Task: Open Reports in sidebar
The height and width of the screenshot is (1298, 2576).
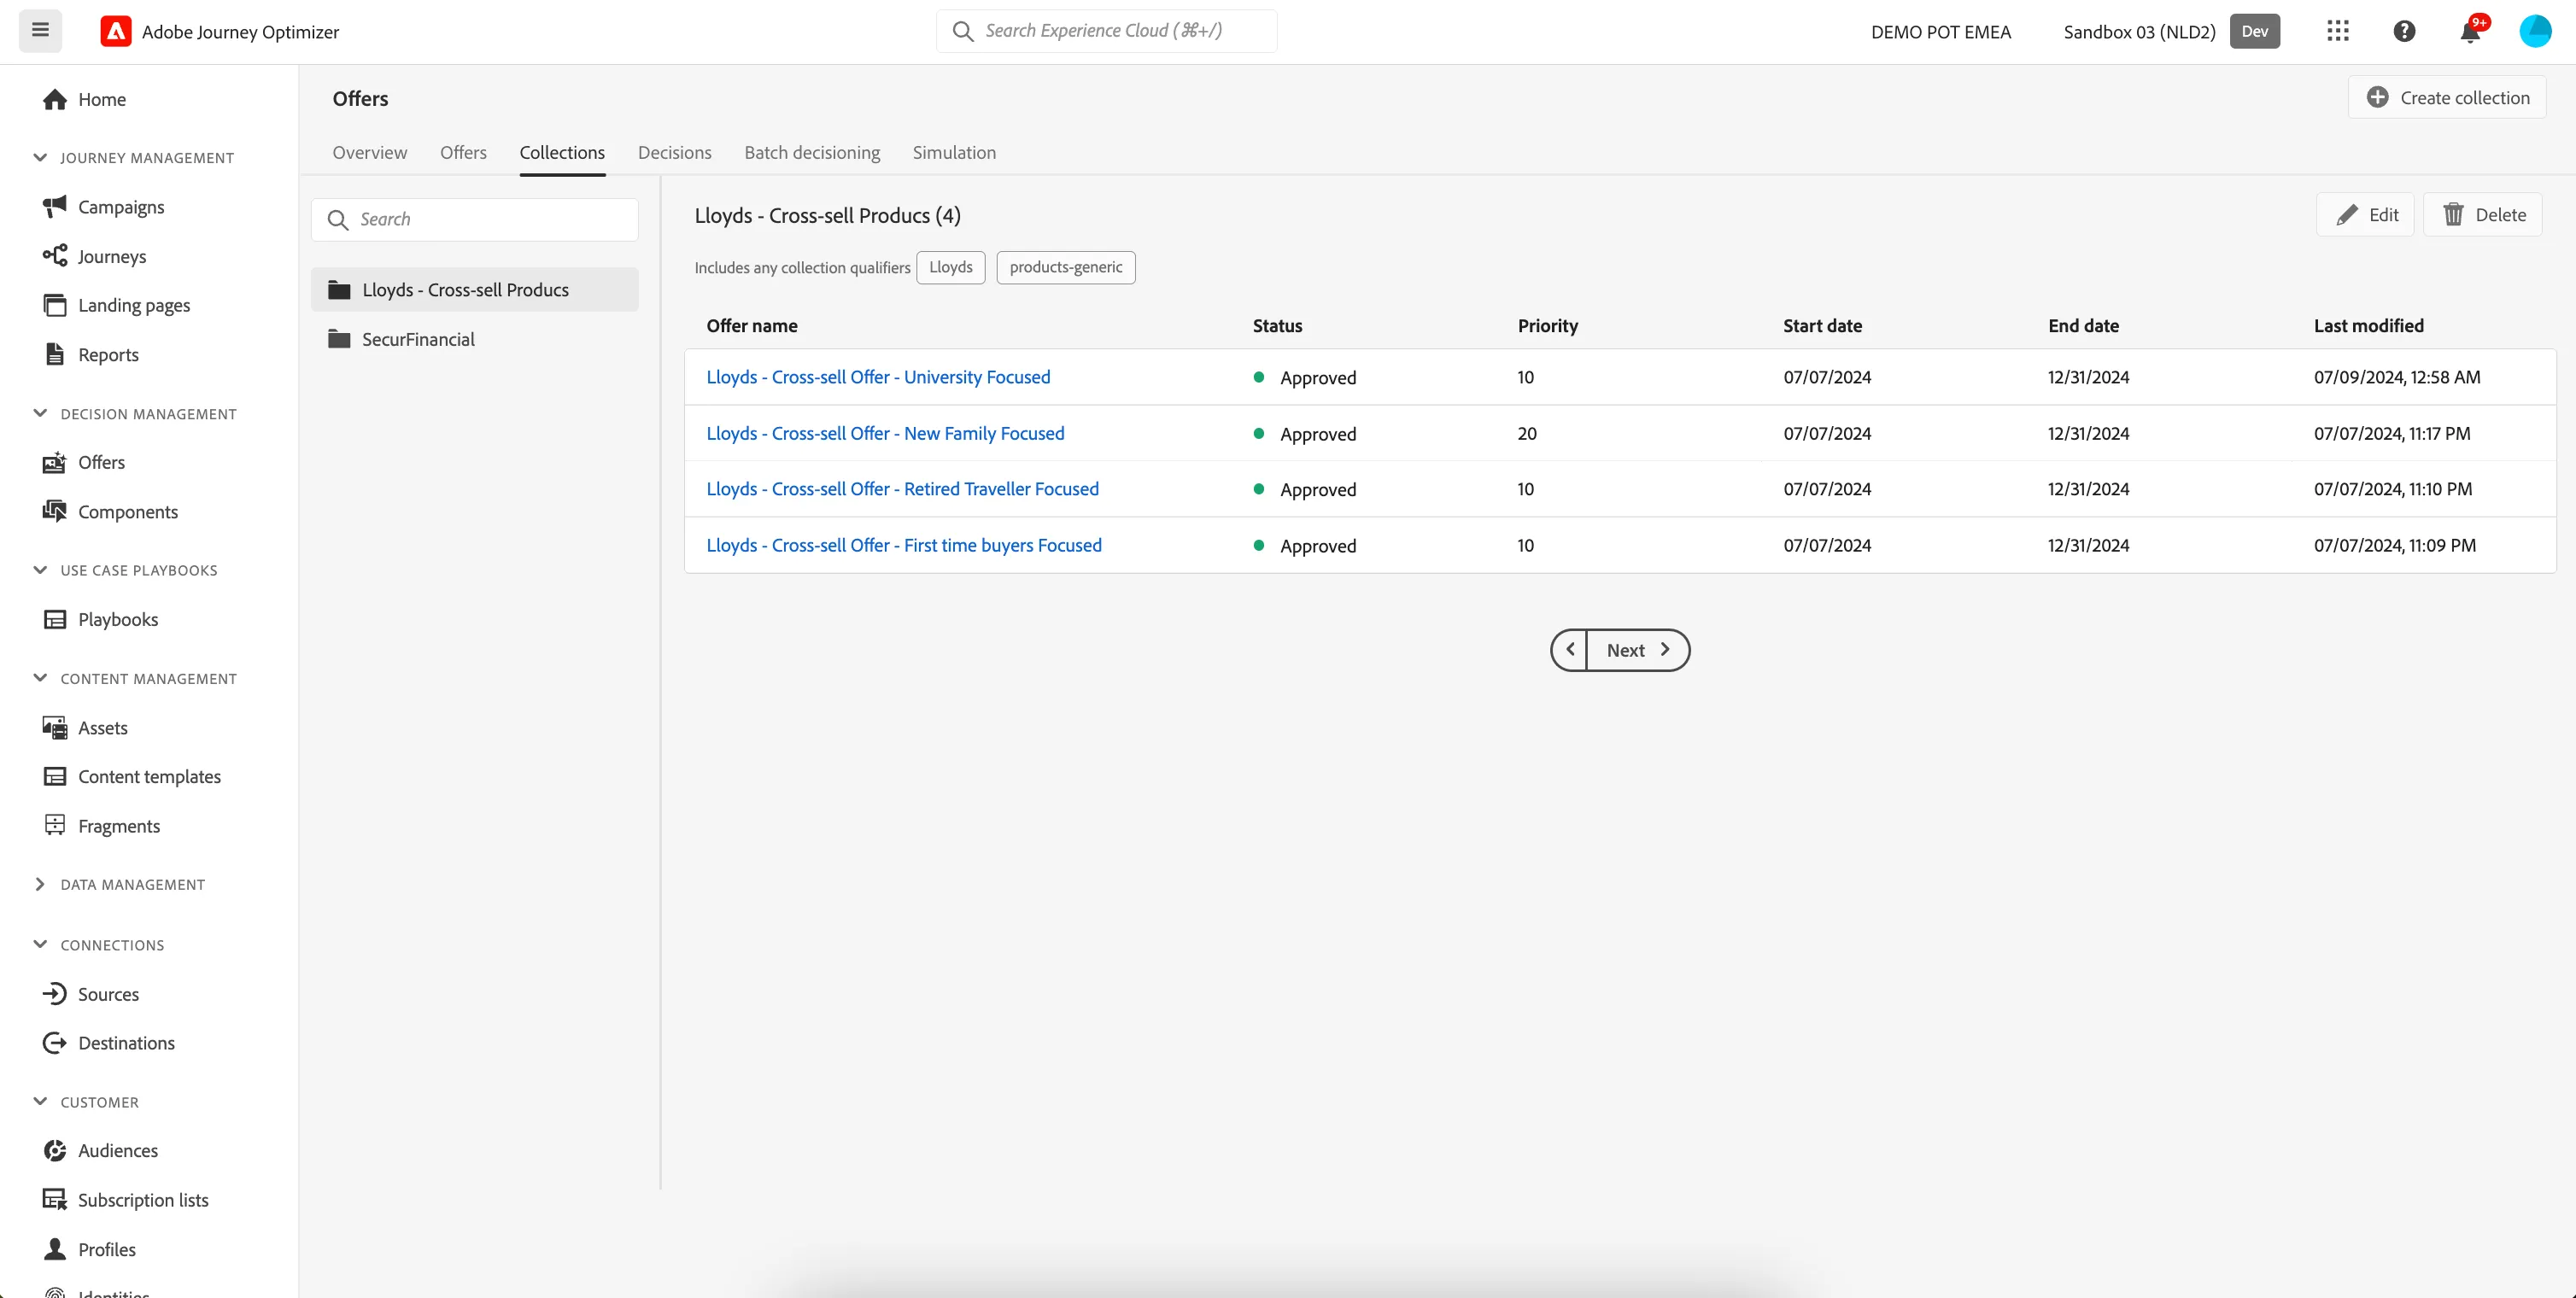Action: [91, 355]
